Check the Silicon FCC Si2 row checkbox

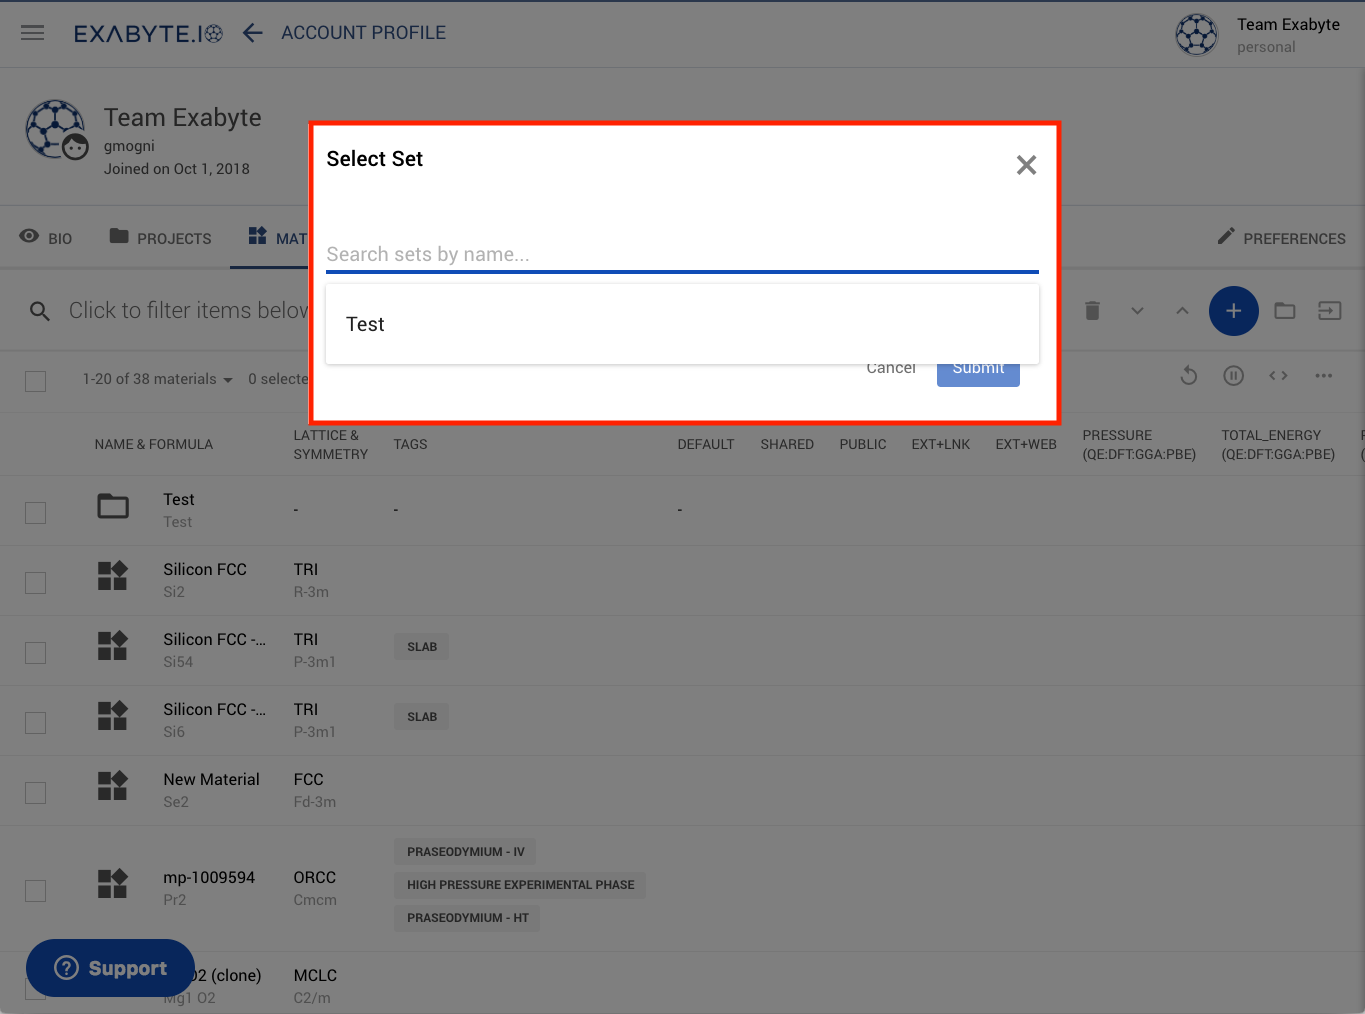click(36, 582)
